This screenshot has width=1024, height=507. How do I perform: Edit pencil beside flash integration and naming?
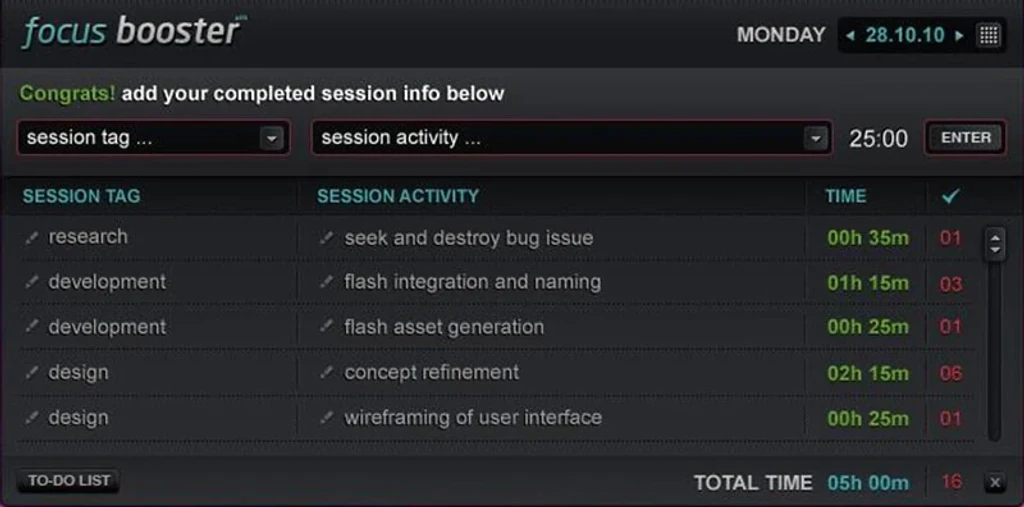coord(327,282)
